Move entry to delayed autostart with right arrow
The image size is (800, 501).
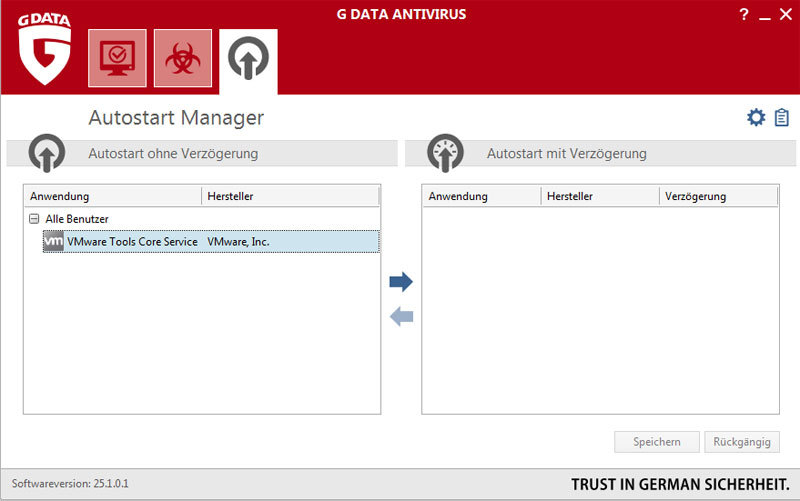click(x=401, y=282)
